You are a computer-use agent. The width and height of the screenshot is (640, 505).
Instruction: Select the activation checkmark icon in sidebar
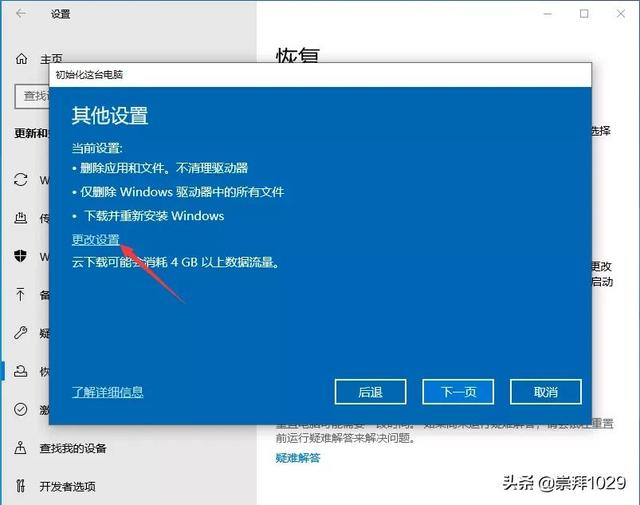[x=20, y=409]
